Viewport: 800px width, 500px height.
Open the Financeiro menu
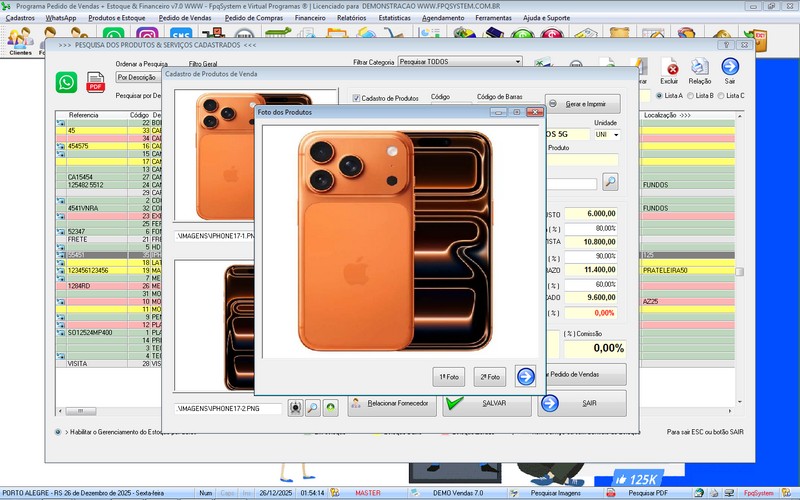point(310,18)
